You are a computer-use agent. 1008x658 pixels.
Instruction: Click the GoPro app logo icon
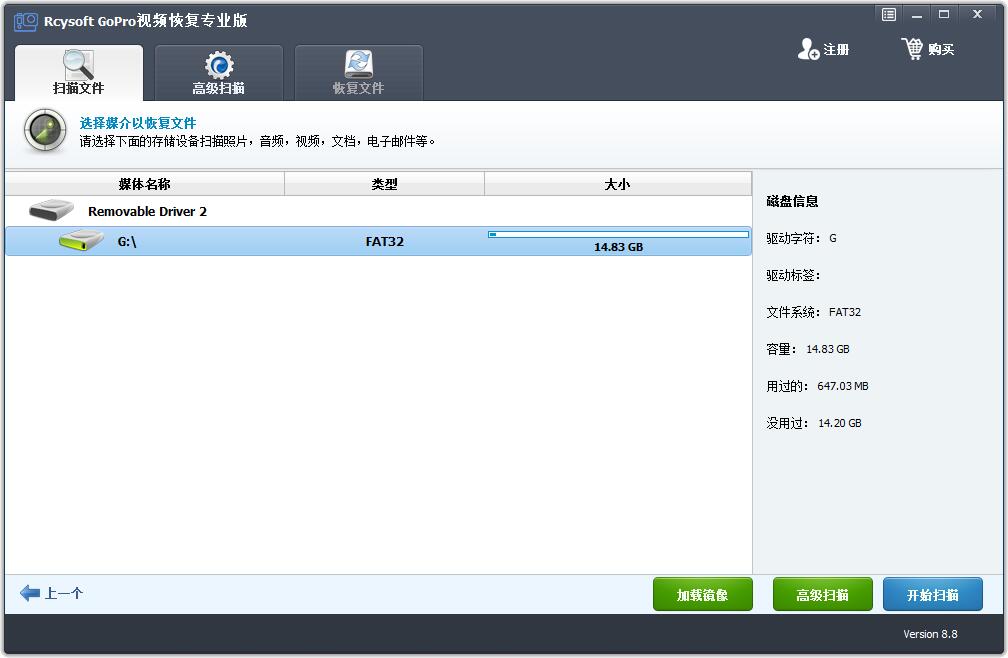coord(25,21)
